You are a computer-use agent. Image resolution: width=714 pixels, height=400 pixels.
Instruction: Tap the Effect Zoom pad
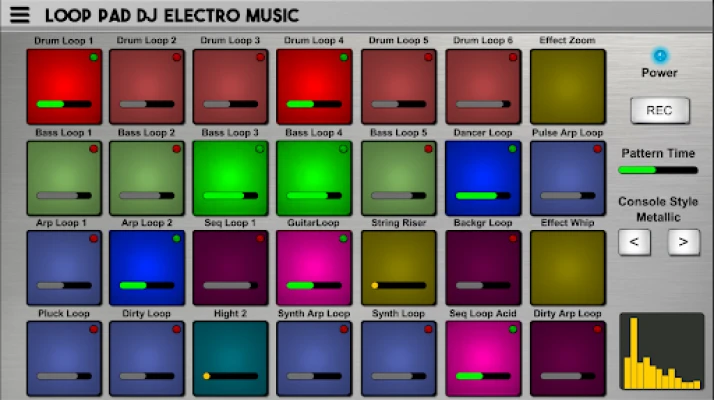tap(567, 86)
